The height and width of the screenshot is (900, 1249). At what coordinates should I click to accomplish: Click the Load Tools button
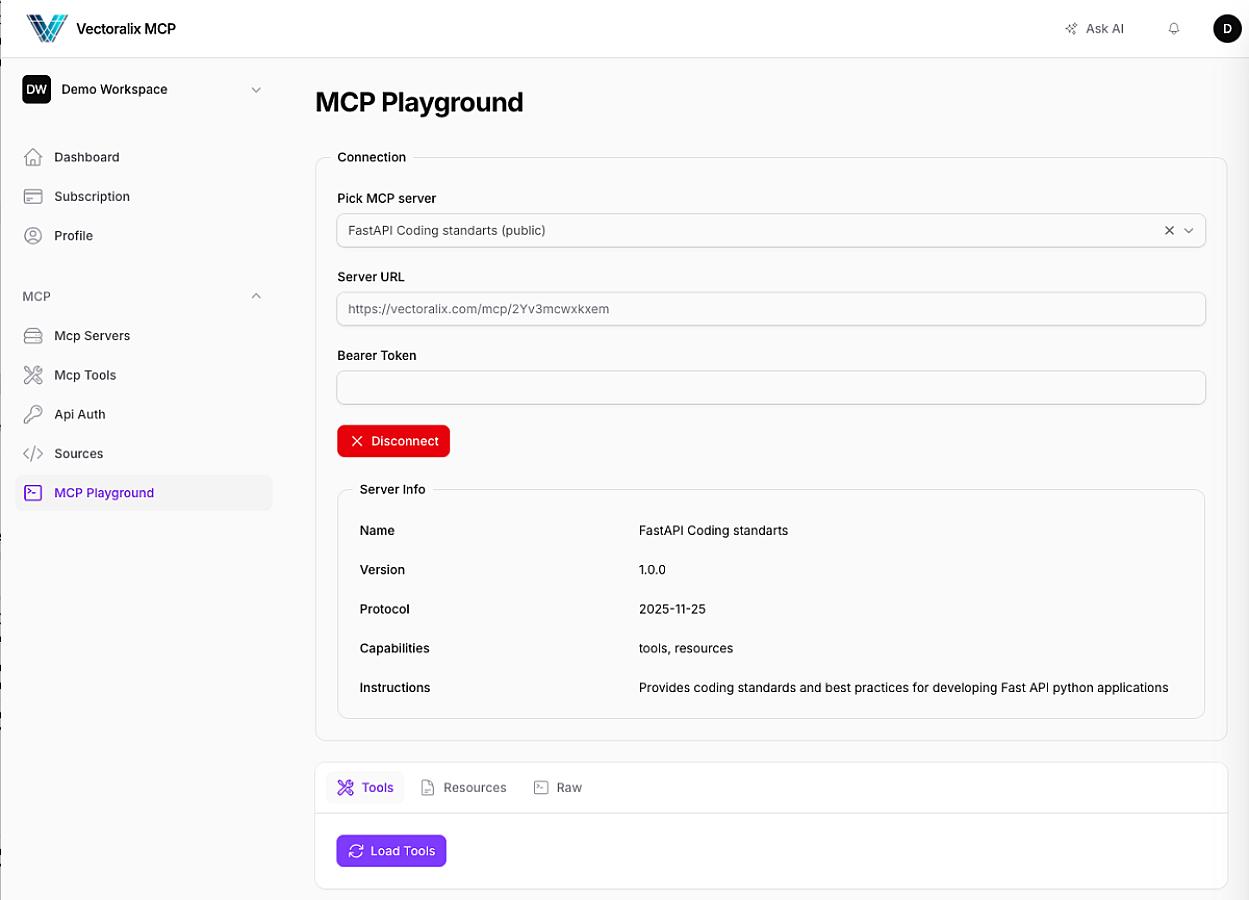tap(391, 851)
